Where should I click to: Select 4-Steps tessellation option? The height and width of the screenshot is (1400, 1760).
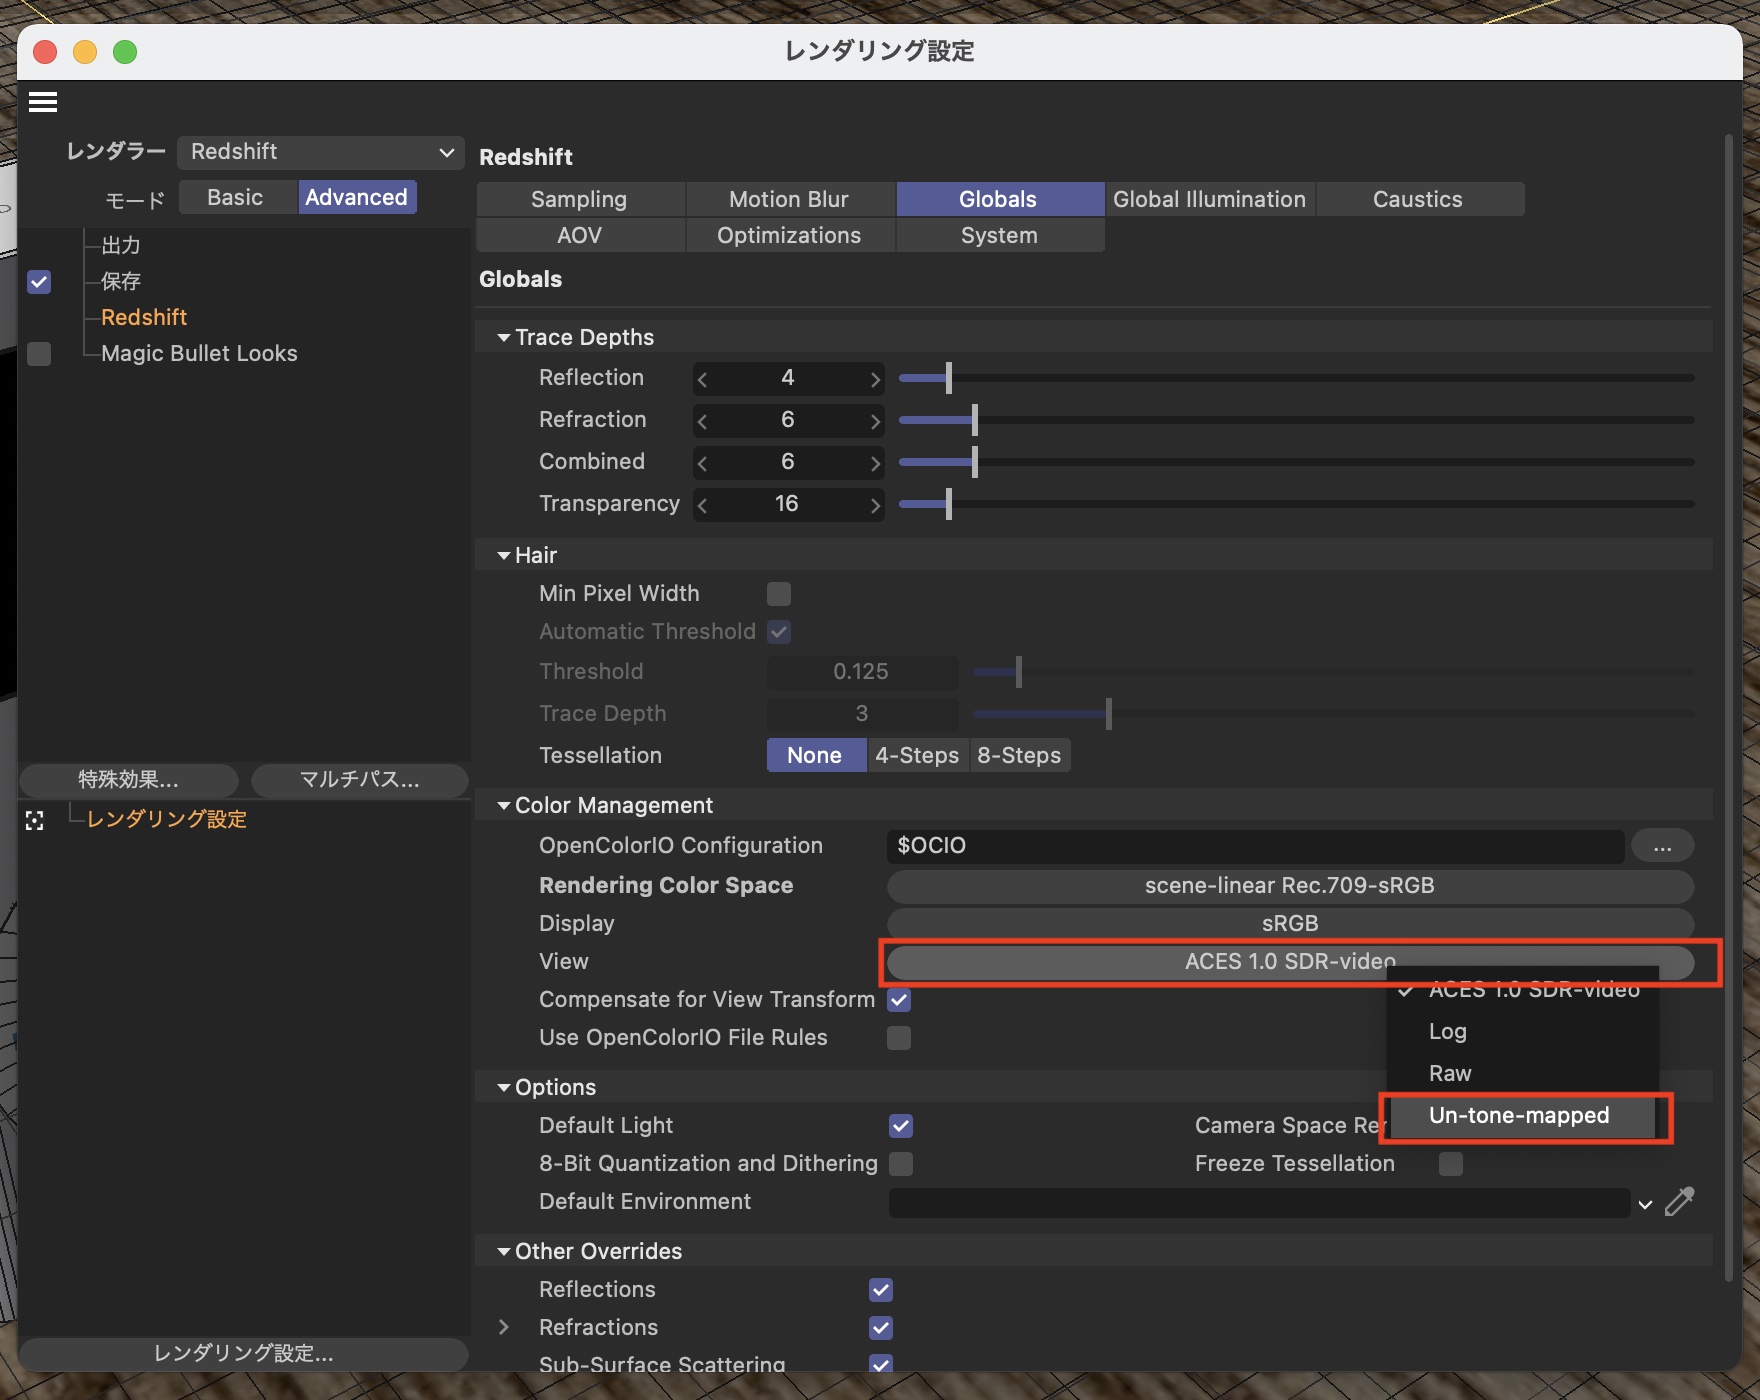pyautogui.click(x=916, y=756)
